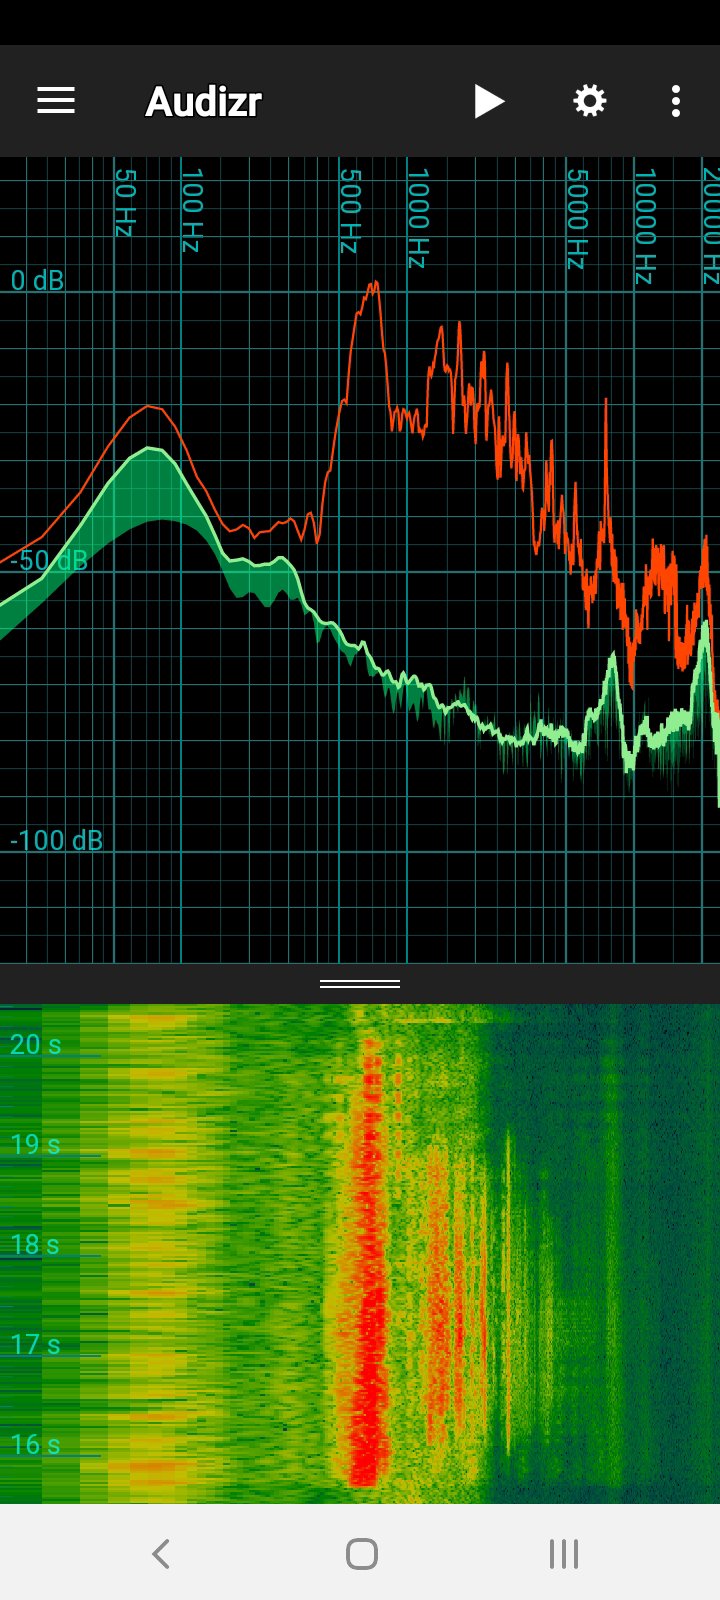Click the -50 dB level label
The width and height of the screenshot is (720, 1600).
click(x=49, y=560)
